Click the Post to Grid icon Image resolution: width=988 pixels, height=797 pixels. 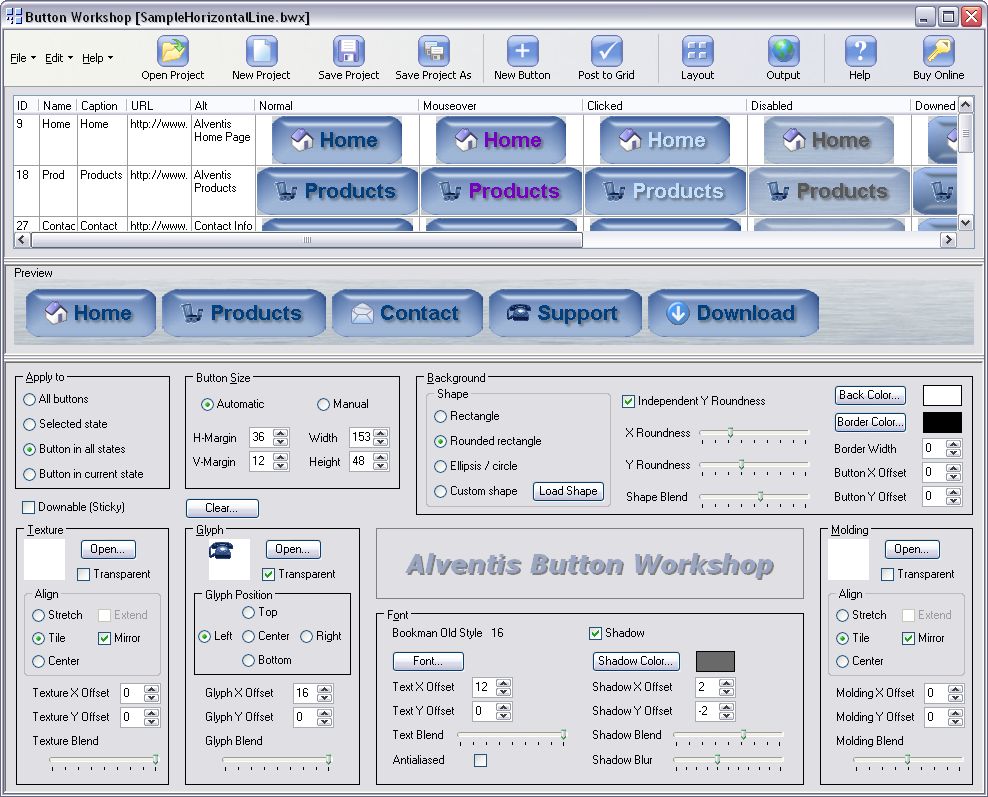click(x=606, y=51)
